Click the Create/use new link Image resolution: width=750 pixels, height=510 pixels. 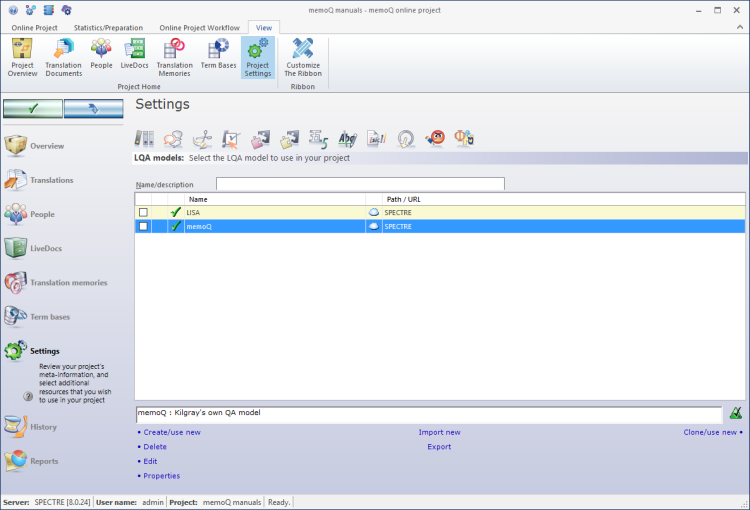[172, 432]
